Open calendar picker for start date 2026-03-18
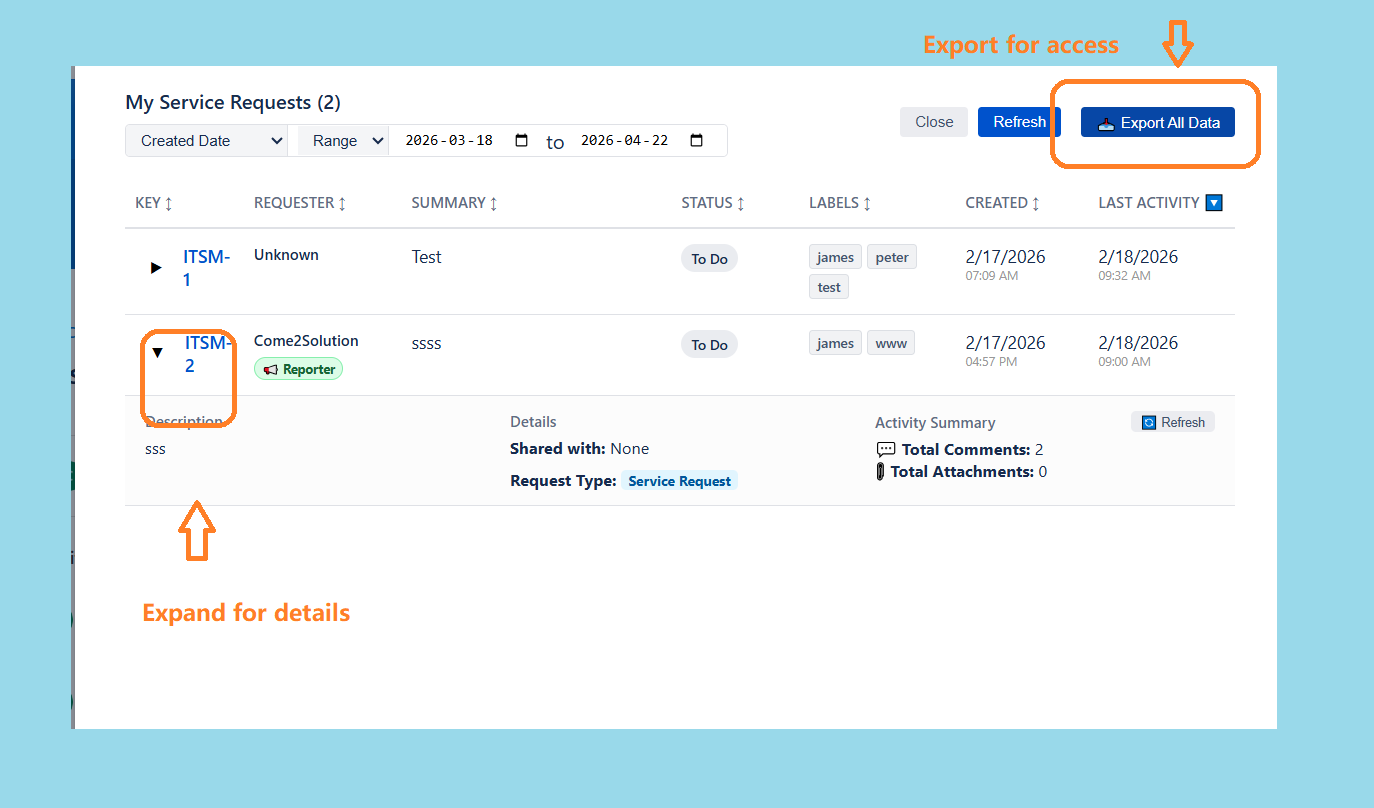The image size is (1374, 808). tap(521, 140)
